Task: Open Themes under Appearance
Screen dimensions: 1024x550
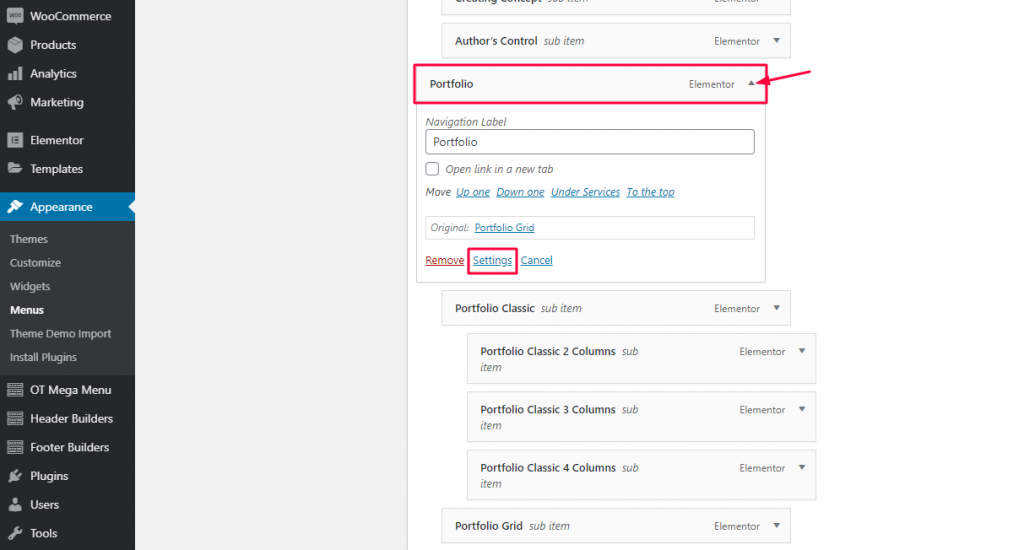Action: 29,239
